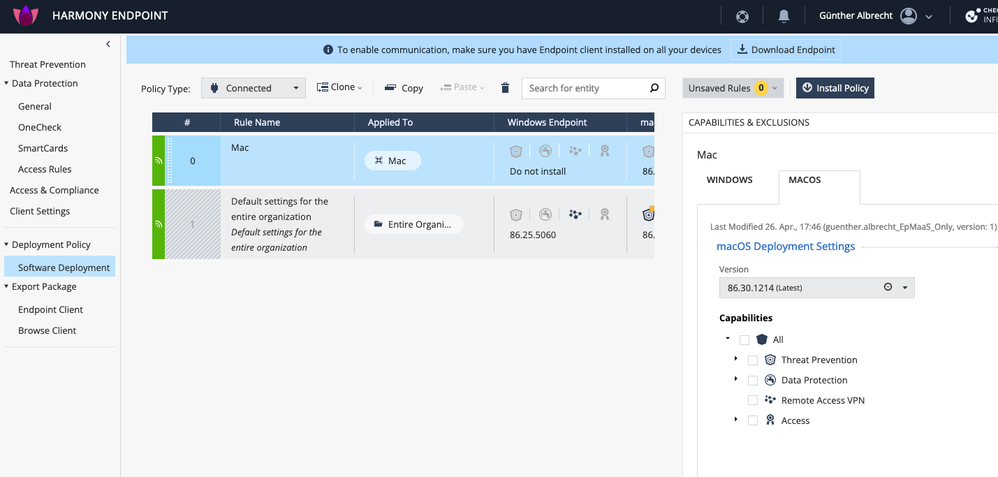Open the Clone dropdown

339,87
